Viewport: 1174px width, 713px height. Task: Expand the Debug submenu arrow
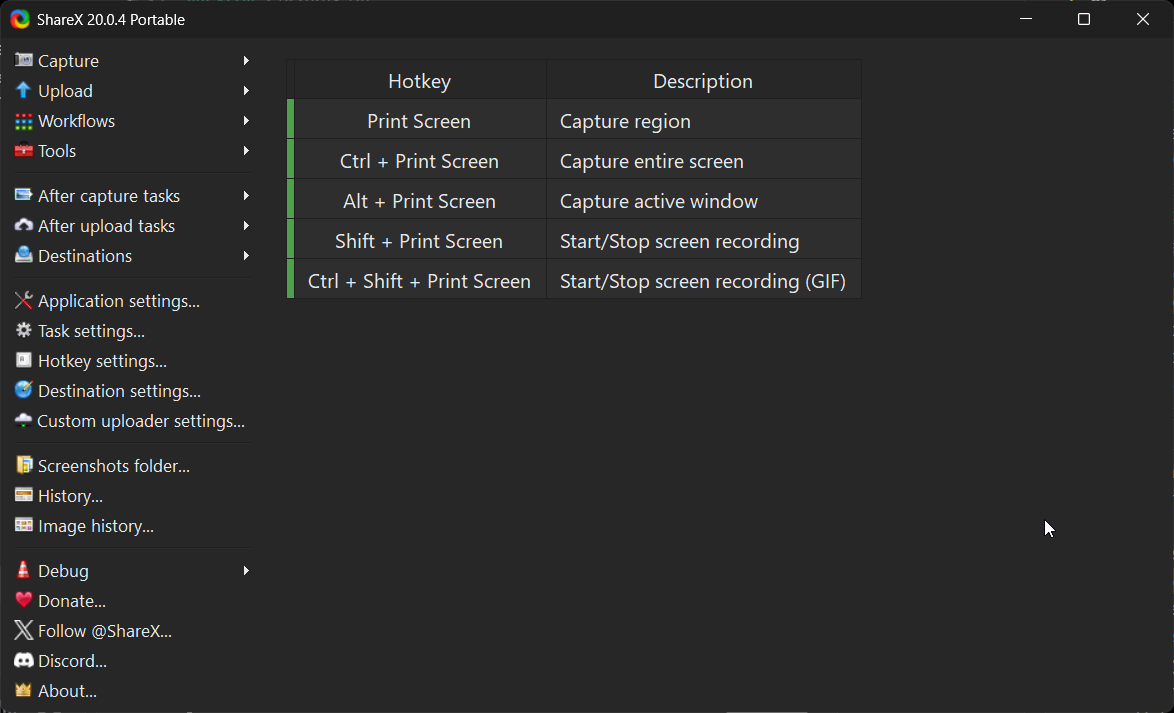[x=246, y=571]
